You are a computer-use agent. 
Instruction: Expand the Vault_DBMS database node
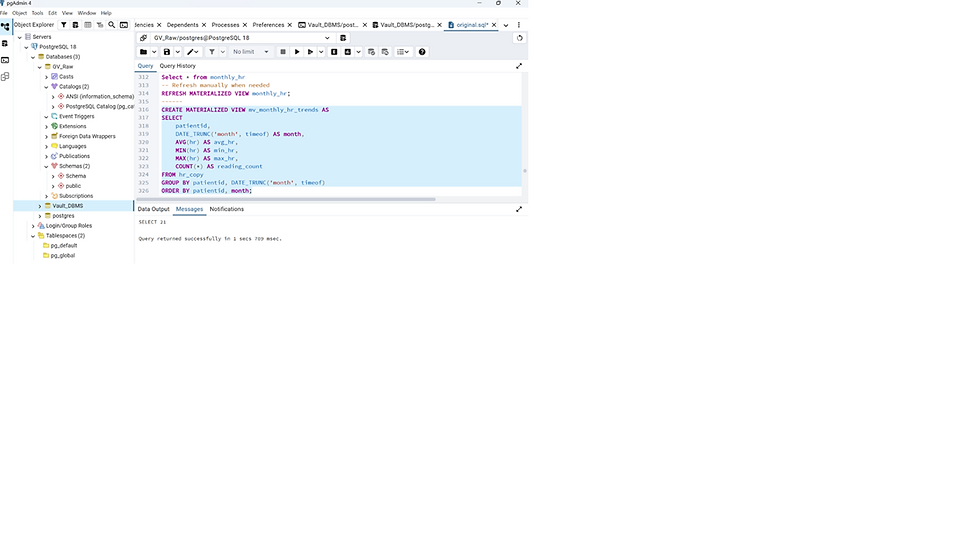click(x=40, y=206)
